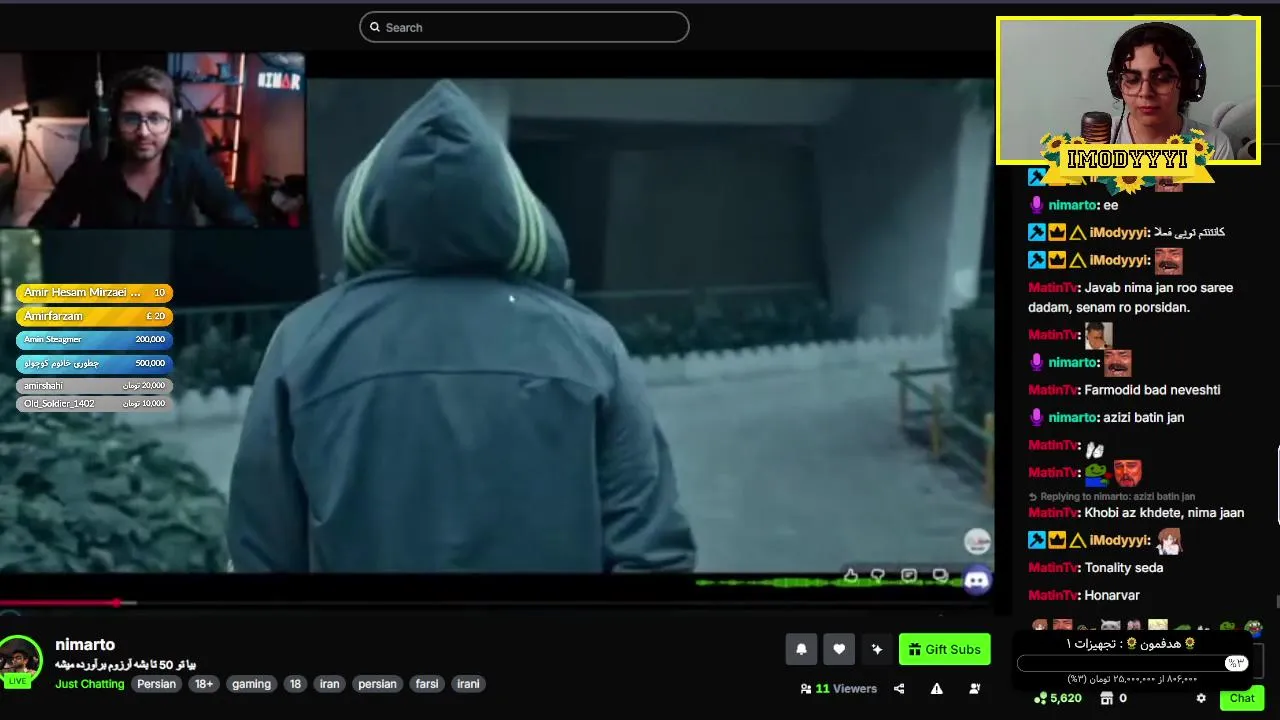This screenshot has height=720, width=1280.
Task: Turn on notifications with the bell icon
Action: click(x=801, y=649)
